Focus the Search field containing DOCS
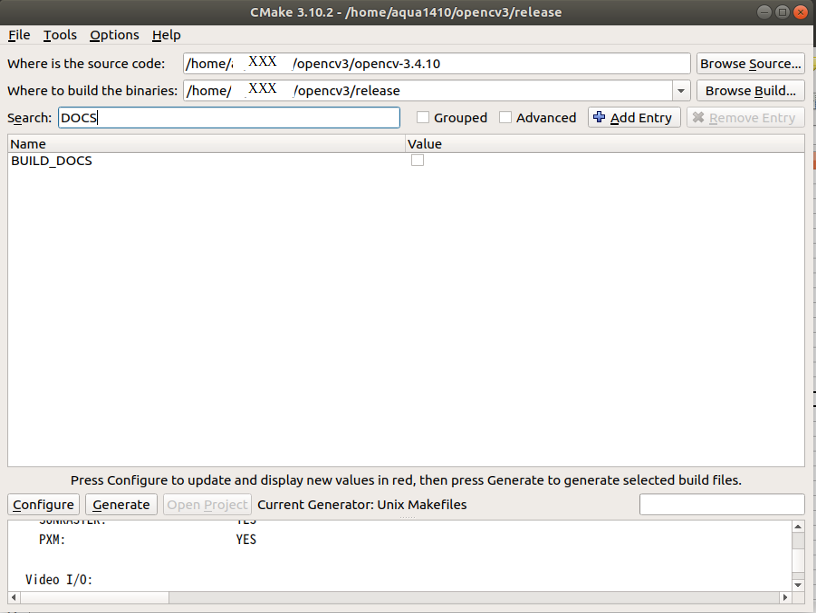816x613 pixels. (229, 118)
